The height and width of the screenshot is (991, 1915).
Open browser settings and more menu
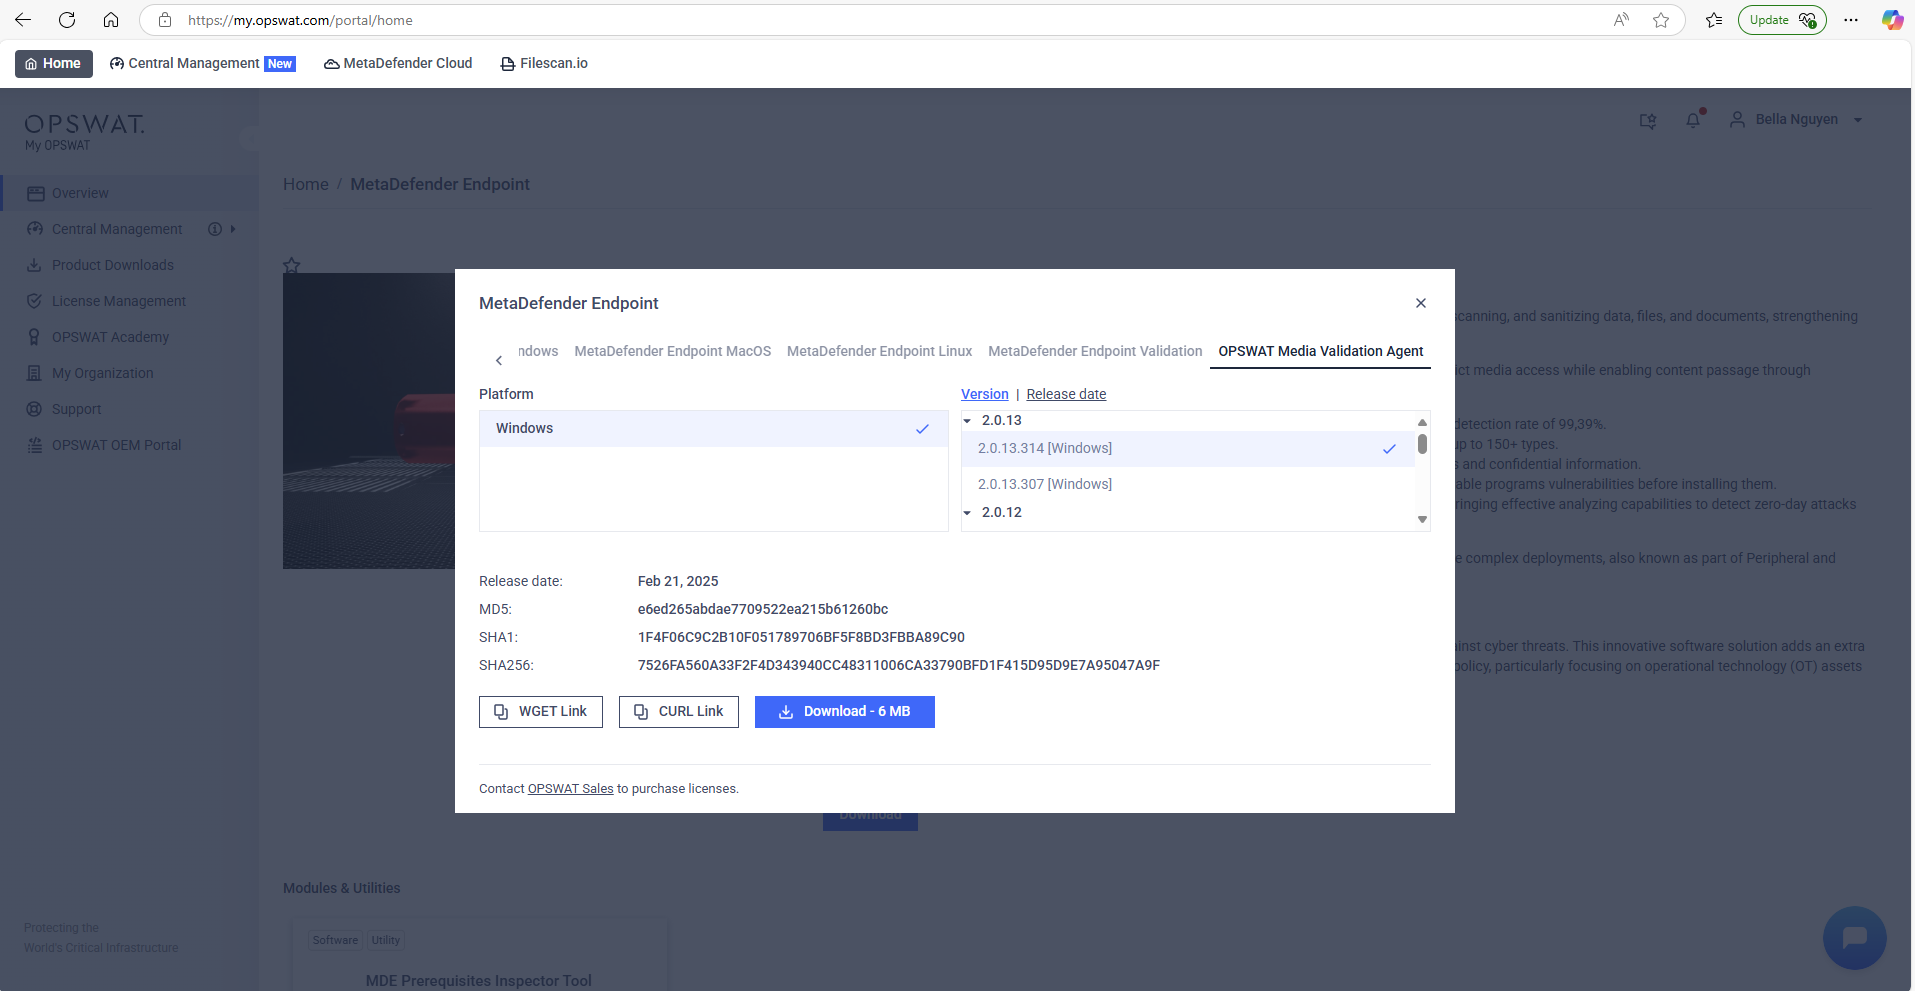1851,20
